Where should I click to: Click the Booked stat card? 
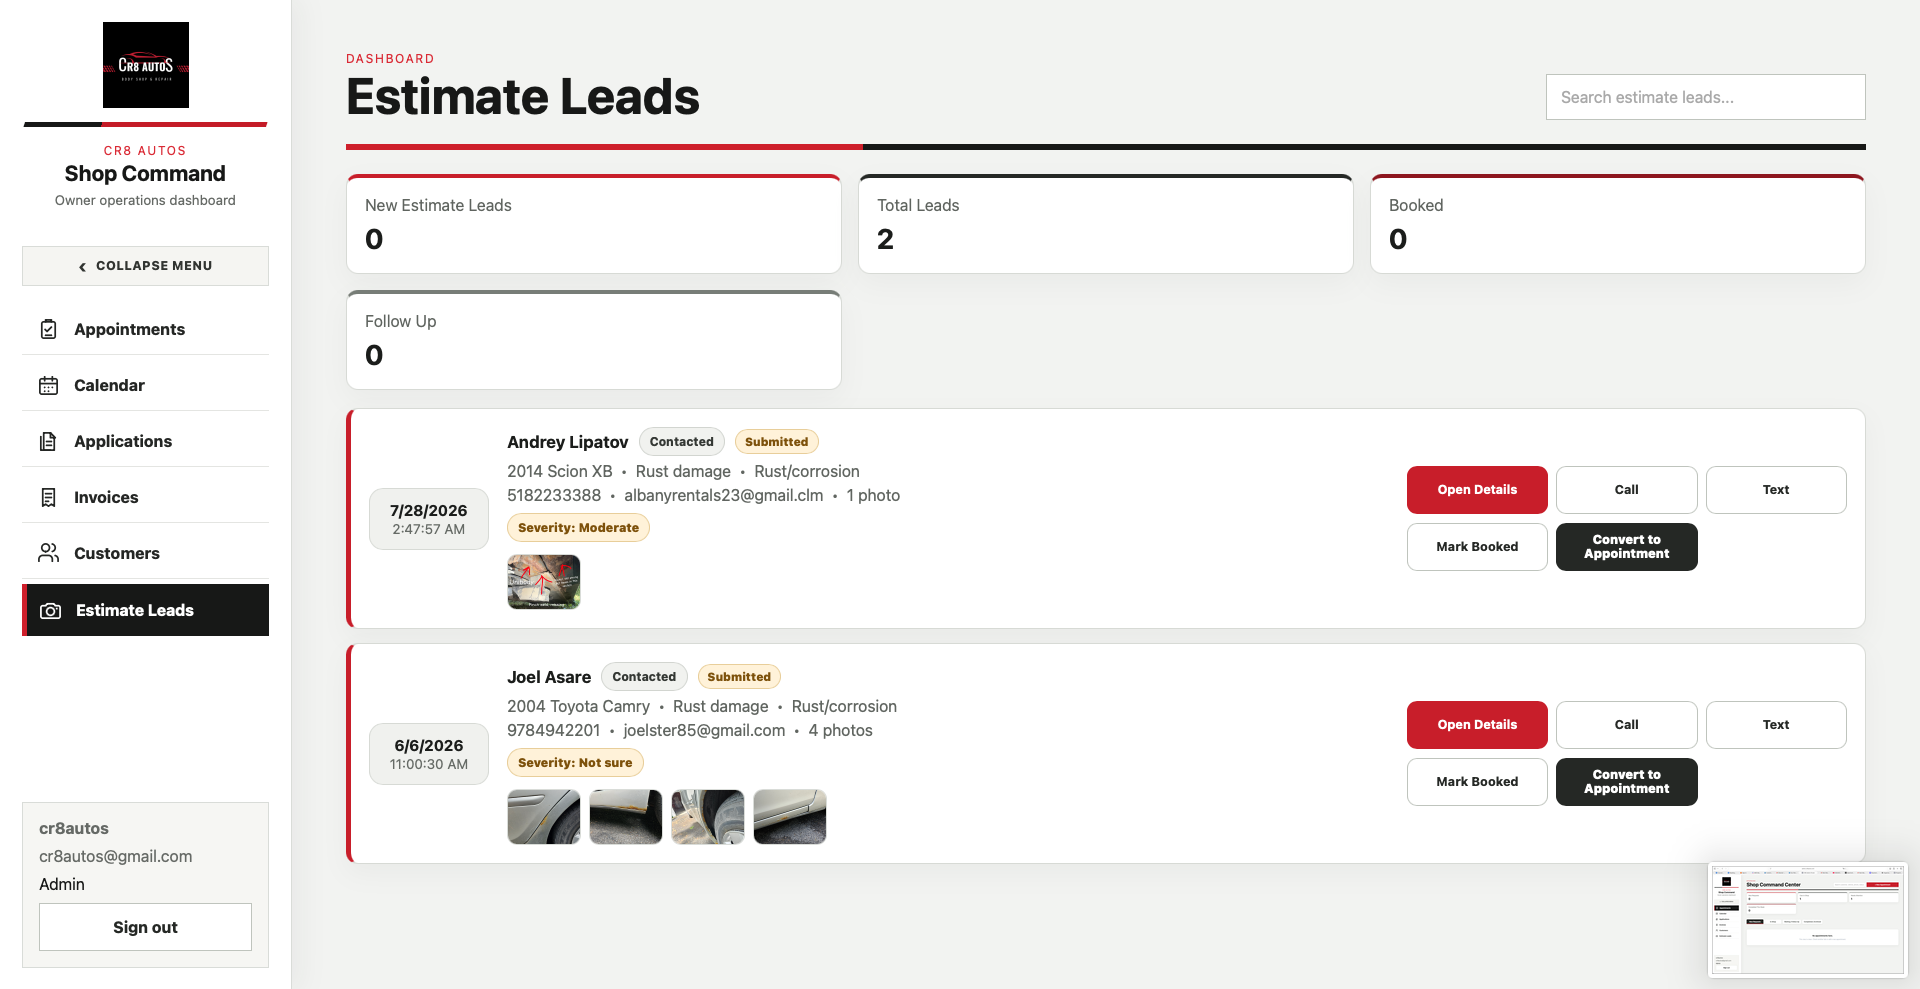tap(1618, 224)
